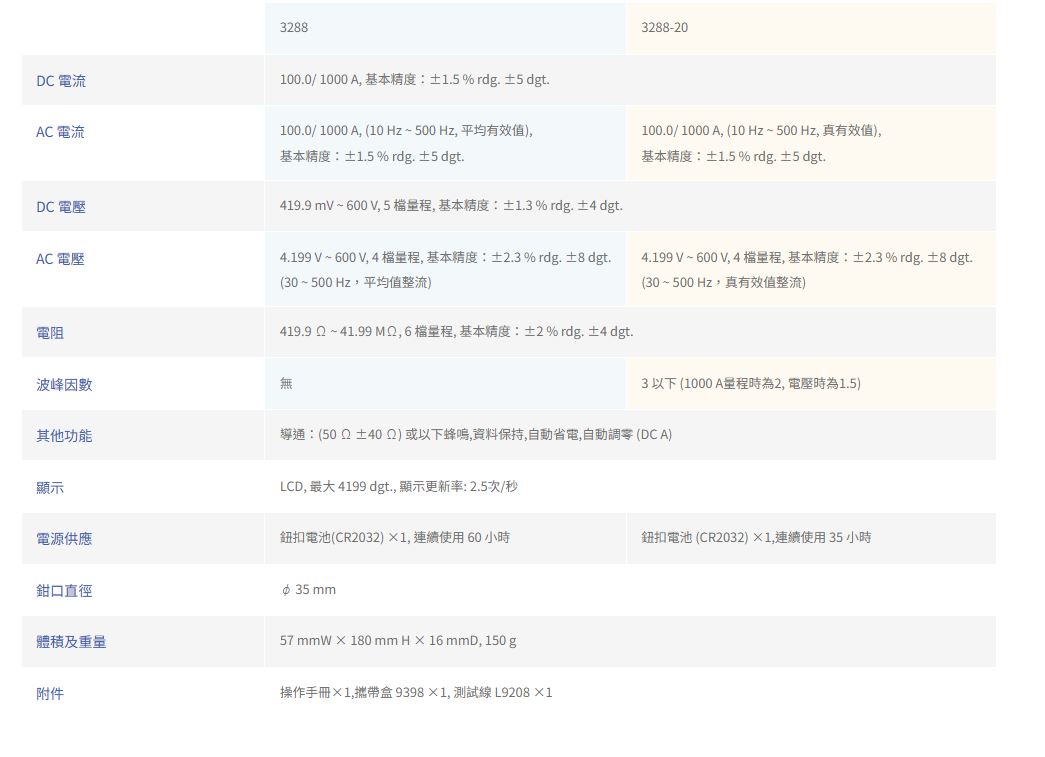Select the 無 crest factor cell
The width and height of the screenshot is (1045, 757).
pos(287,384)
